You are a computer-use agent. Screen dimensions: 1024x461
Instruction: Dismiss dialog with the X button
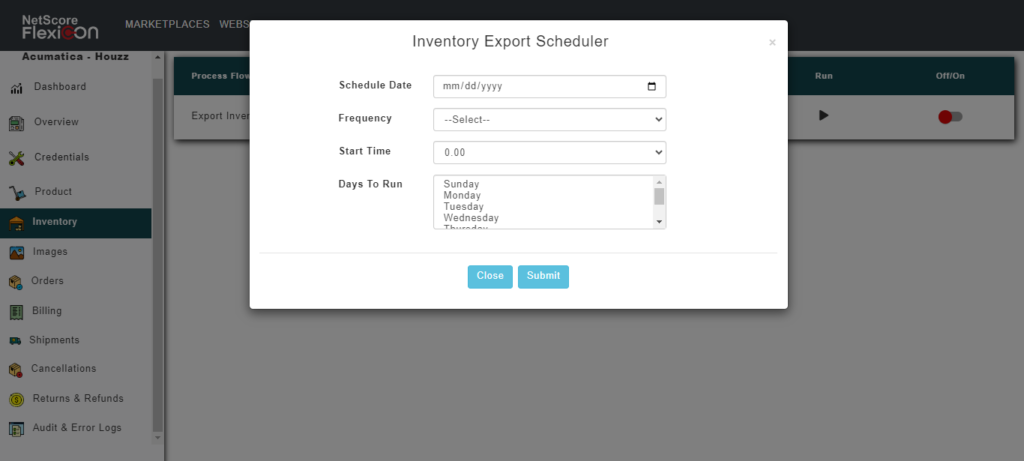(x=772, y=43)
